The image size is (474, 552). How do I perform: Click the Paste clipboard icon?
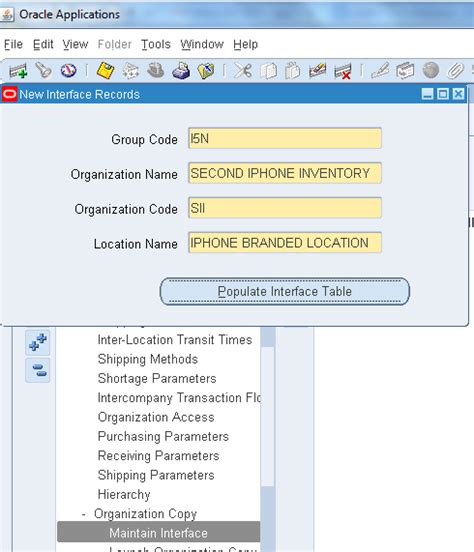click(x=292, y=70)
